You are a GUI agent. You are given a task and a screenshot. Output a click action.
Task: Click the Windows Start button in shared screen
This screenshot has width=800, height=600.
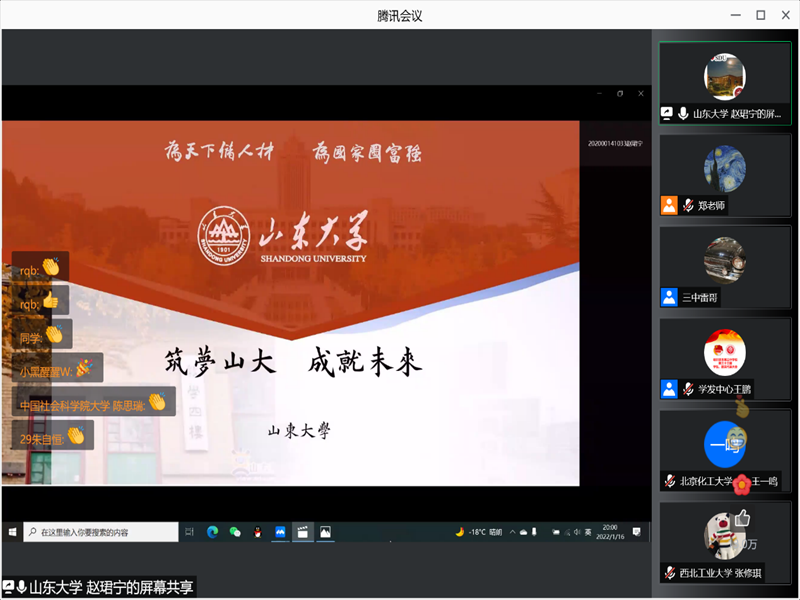(x=12, y=532)
